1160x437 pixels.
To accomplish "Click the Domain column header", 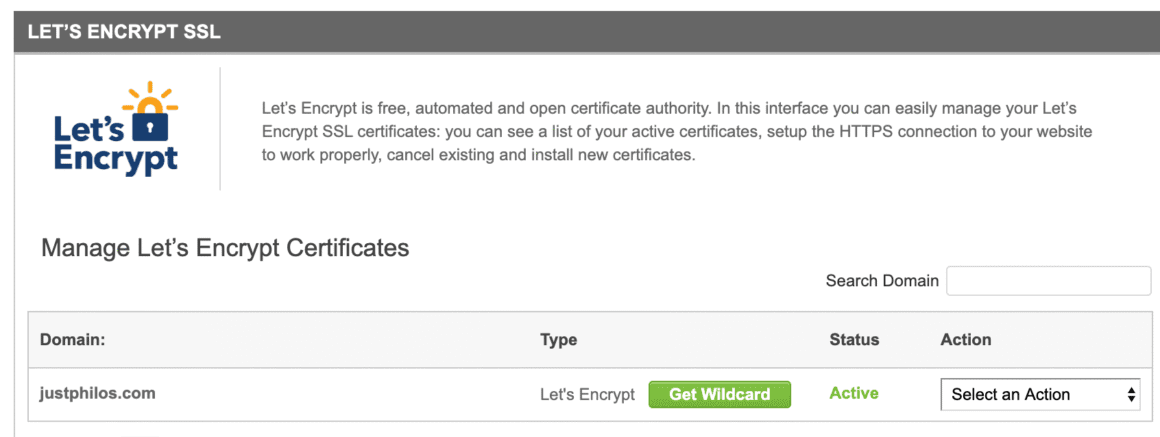I will pos(73,340).
